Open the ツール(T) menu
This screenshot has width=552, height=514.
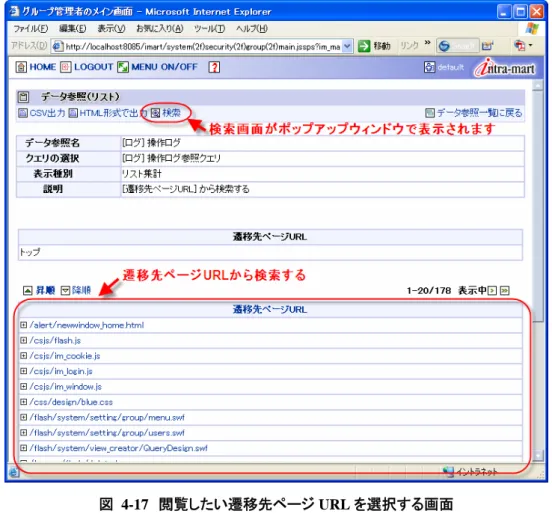[209, 29]
